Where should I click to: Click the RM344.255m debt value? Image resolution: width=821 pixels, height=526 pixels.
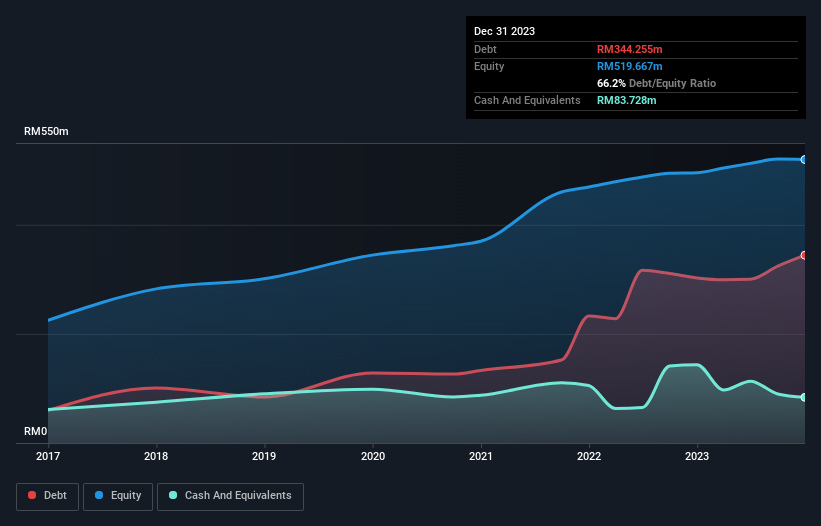click(x=629, y=49)
